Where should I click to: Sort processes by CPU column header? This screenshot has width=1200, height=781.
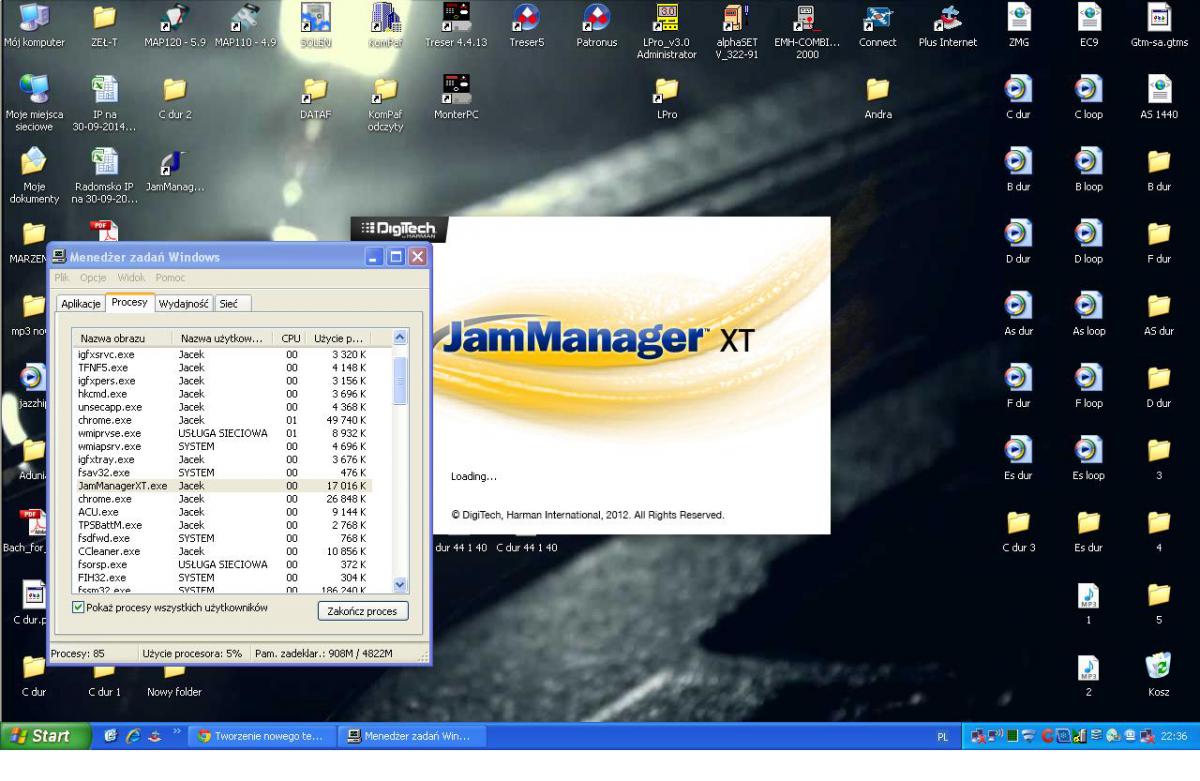point(291,338)
